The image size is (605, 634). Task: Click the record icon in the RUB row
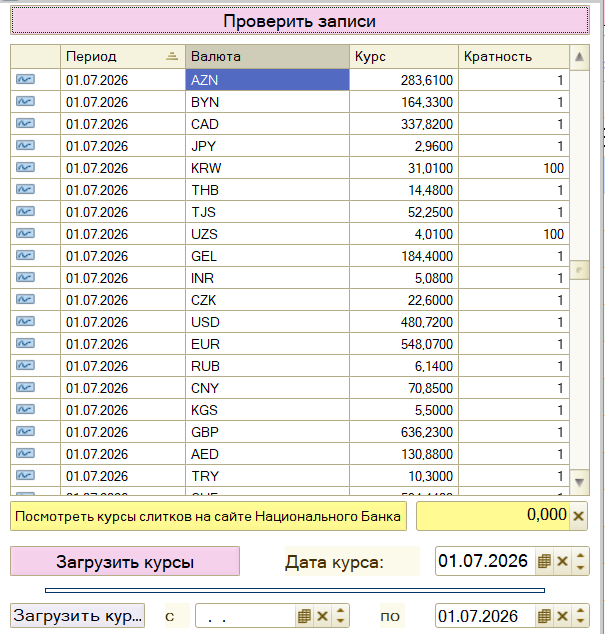pyautogui.click(x=25, y=365)
